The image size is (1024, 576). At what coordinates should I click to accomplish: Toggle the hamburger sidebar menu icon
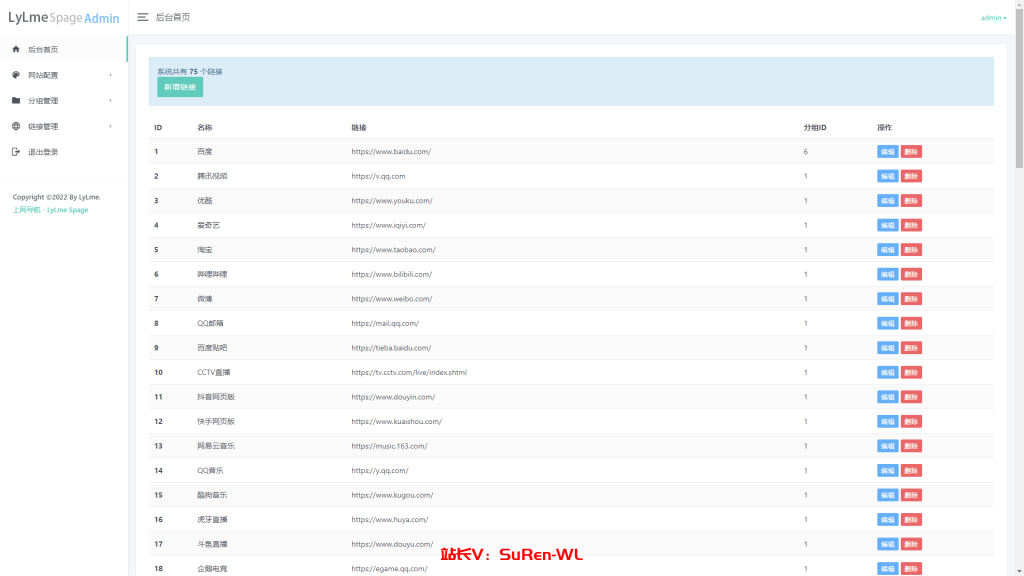(142, 17)
